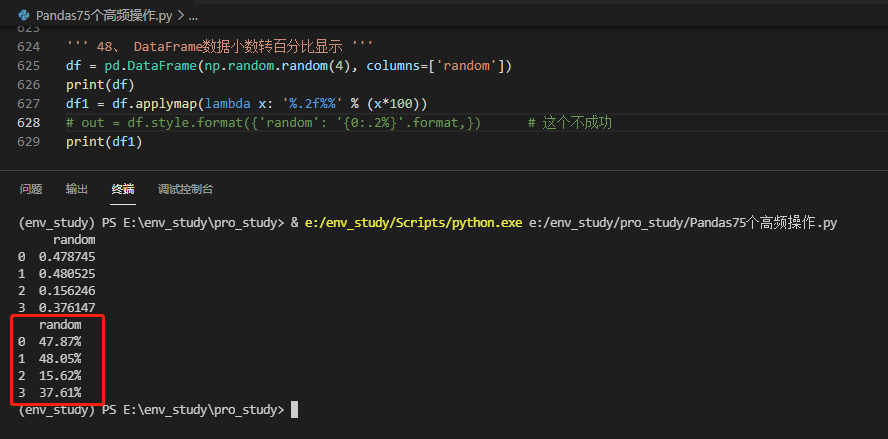
Task: Click the Python file icon in breadcrumb
Action: pos(24,15)
